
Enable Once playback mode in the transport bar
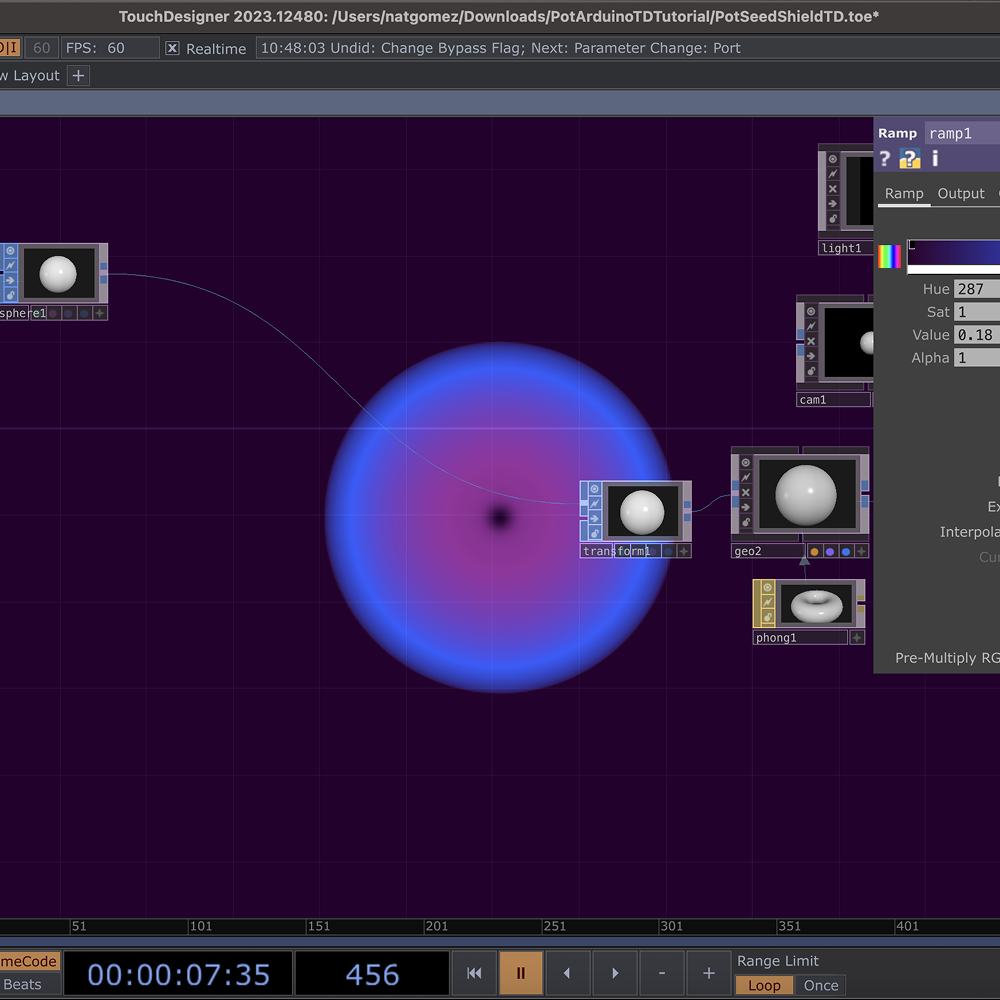point(820,985)
